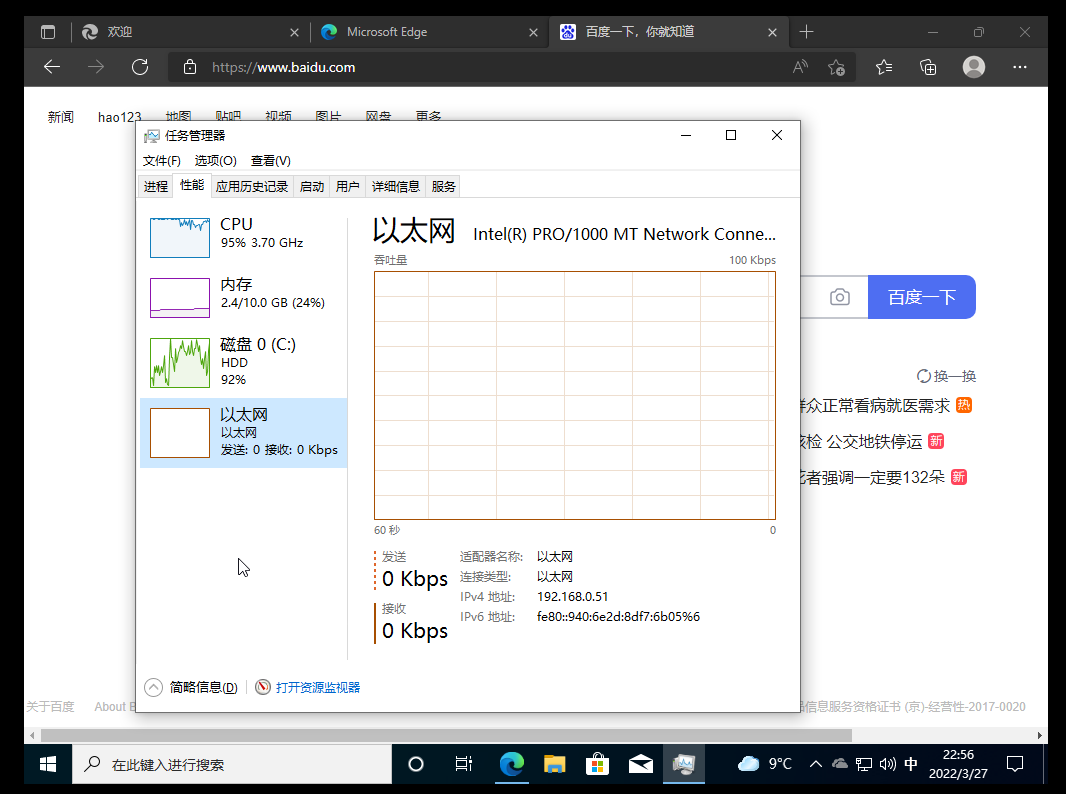
Task: Click the 换一换 refresh link
Action: (946, 375)
